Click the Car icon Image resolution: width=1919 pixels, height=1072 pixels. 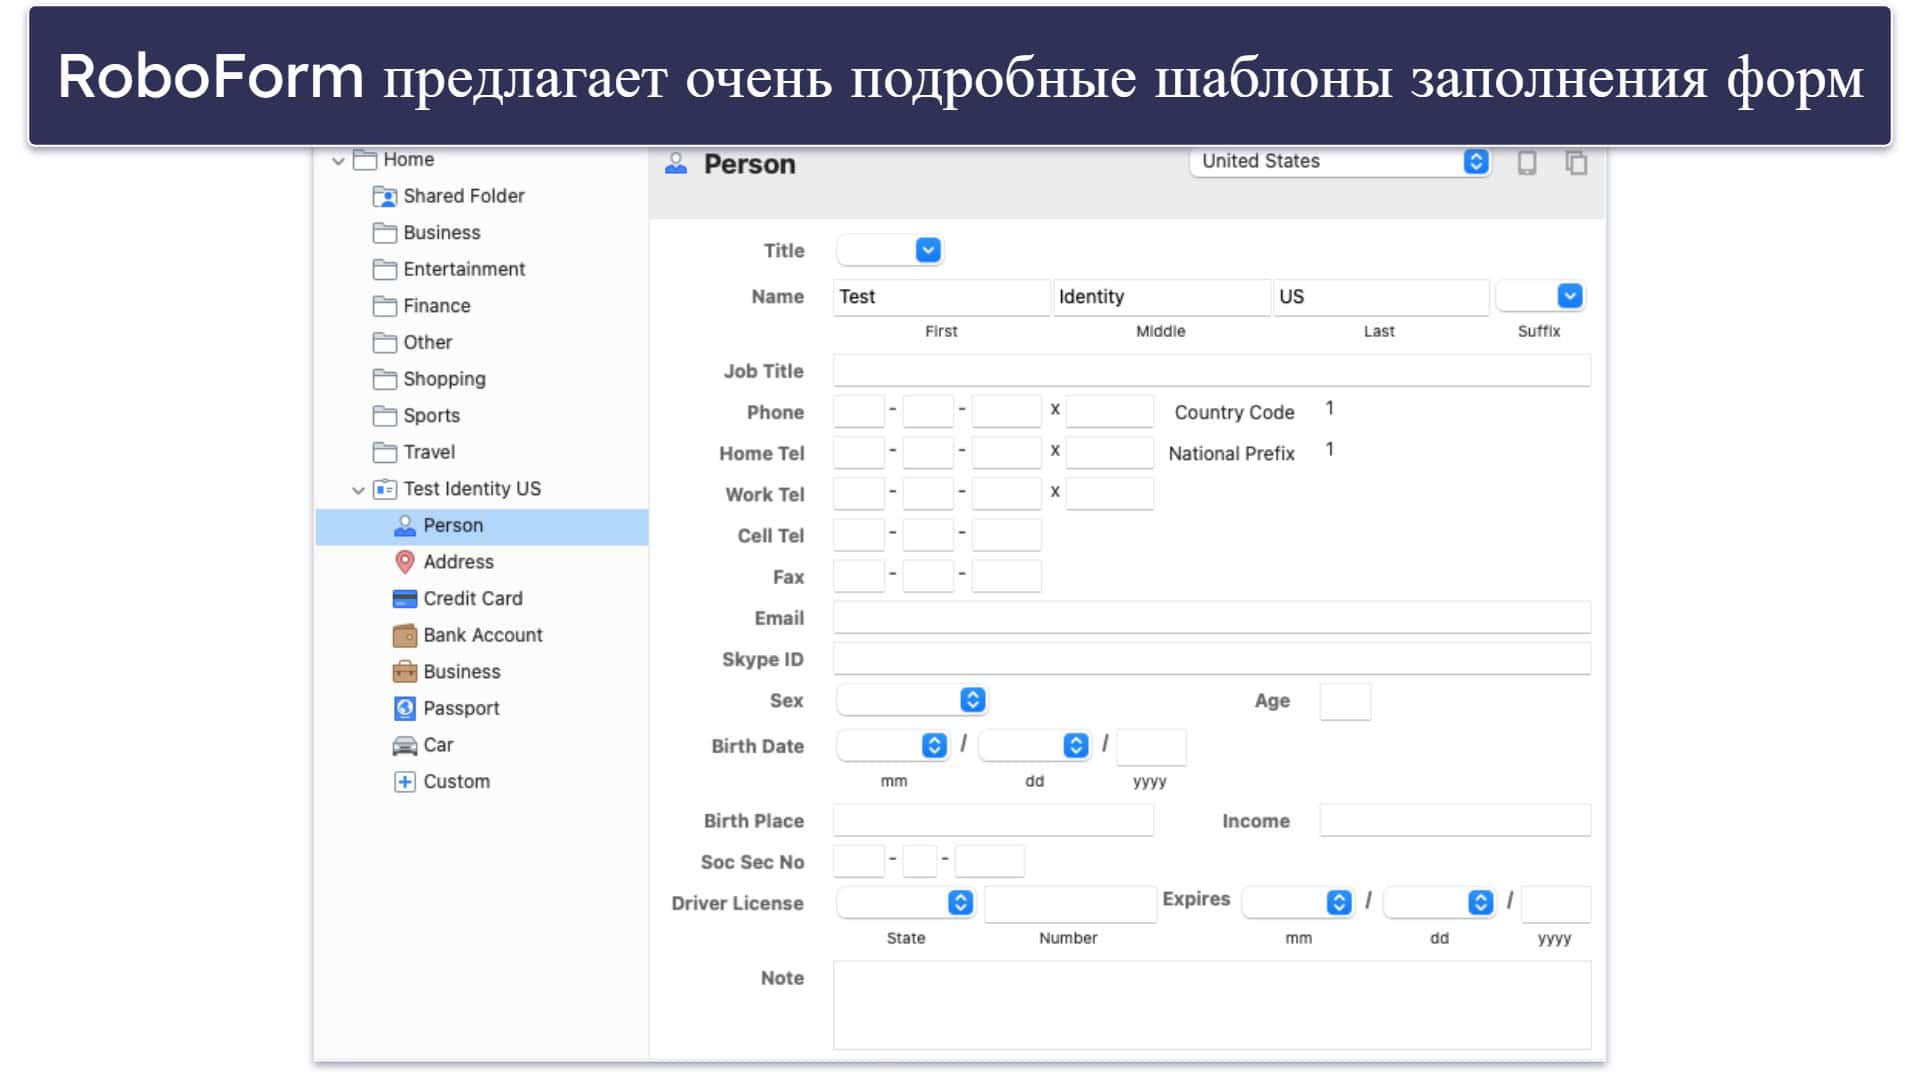pos(405,746)
